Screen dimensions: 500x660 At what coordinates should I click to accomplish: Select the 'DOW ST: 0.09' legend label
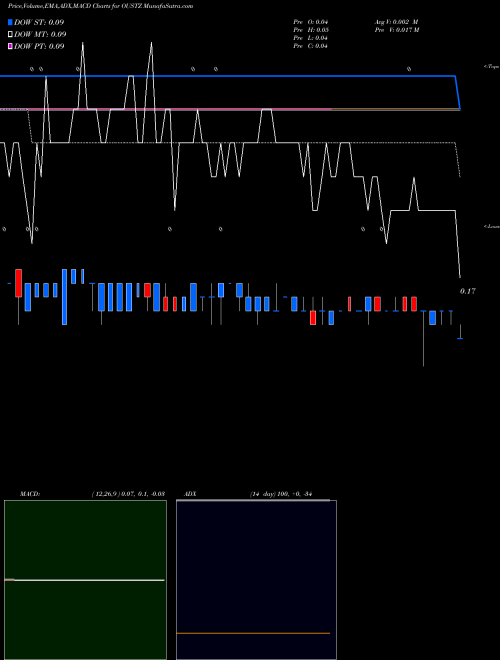[39, 22]
